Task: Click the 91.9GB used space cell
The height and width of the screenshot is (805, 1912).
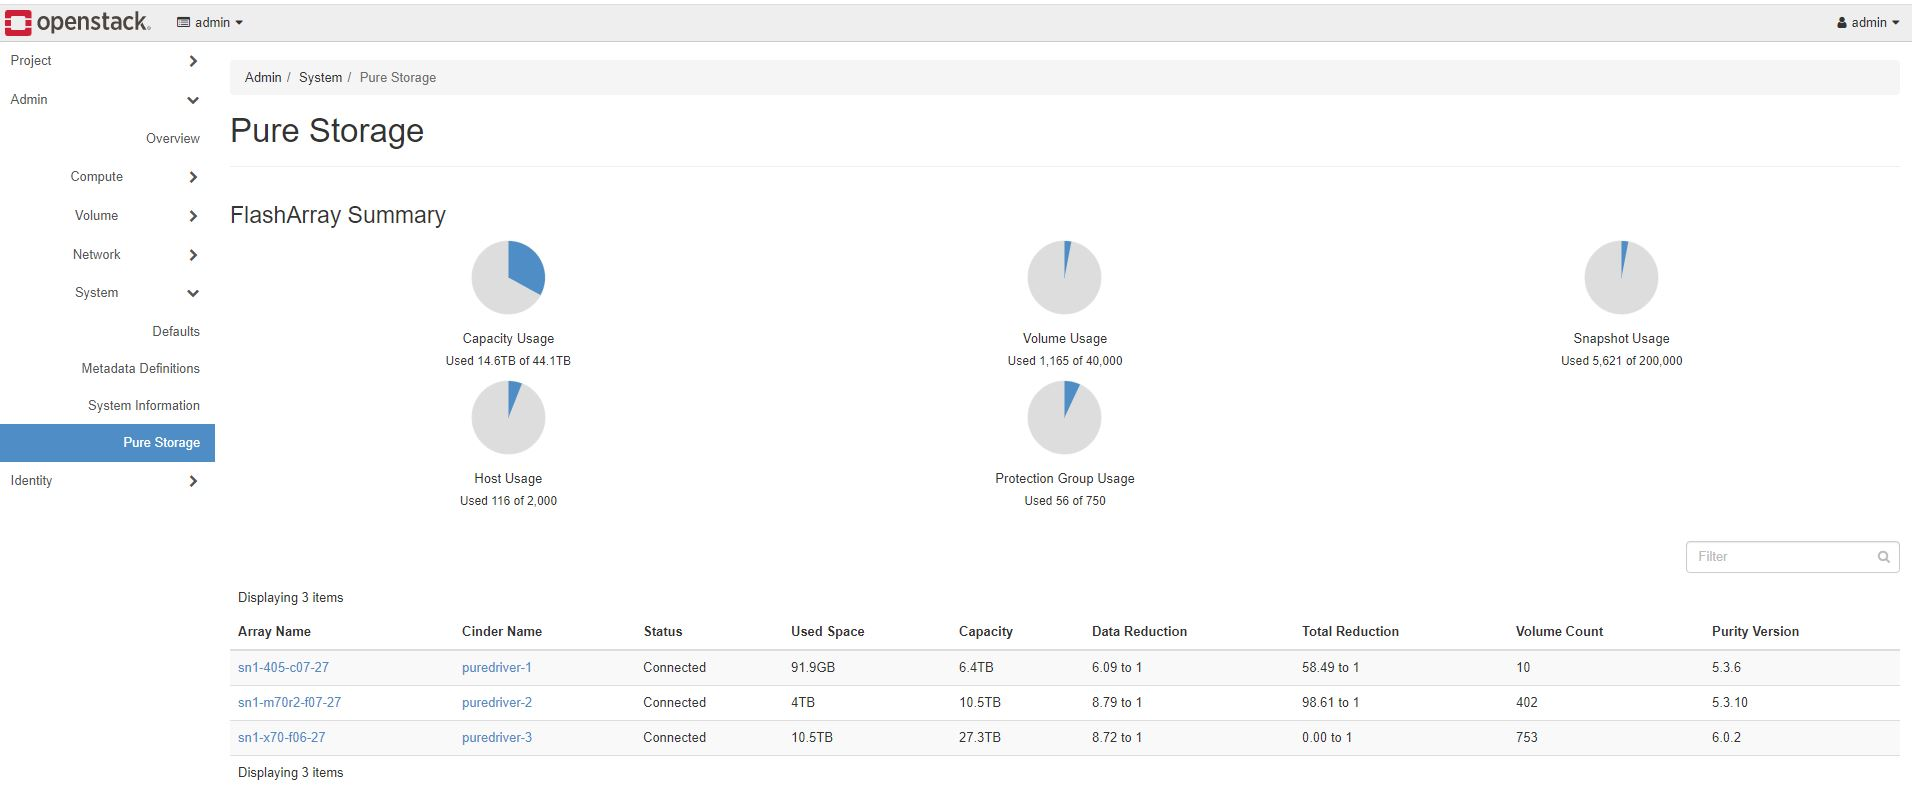Action: coord(813,667)
